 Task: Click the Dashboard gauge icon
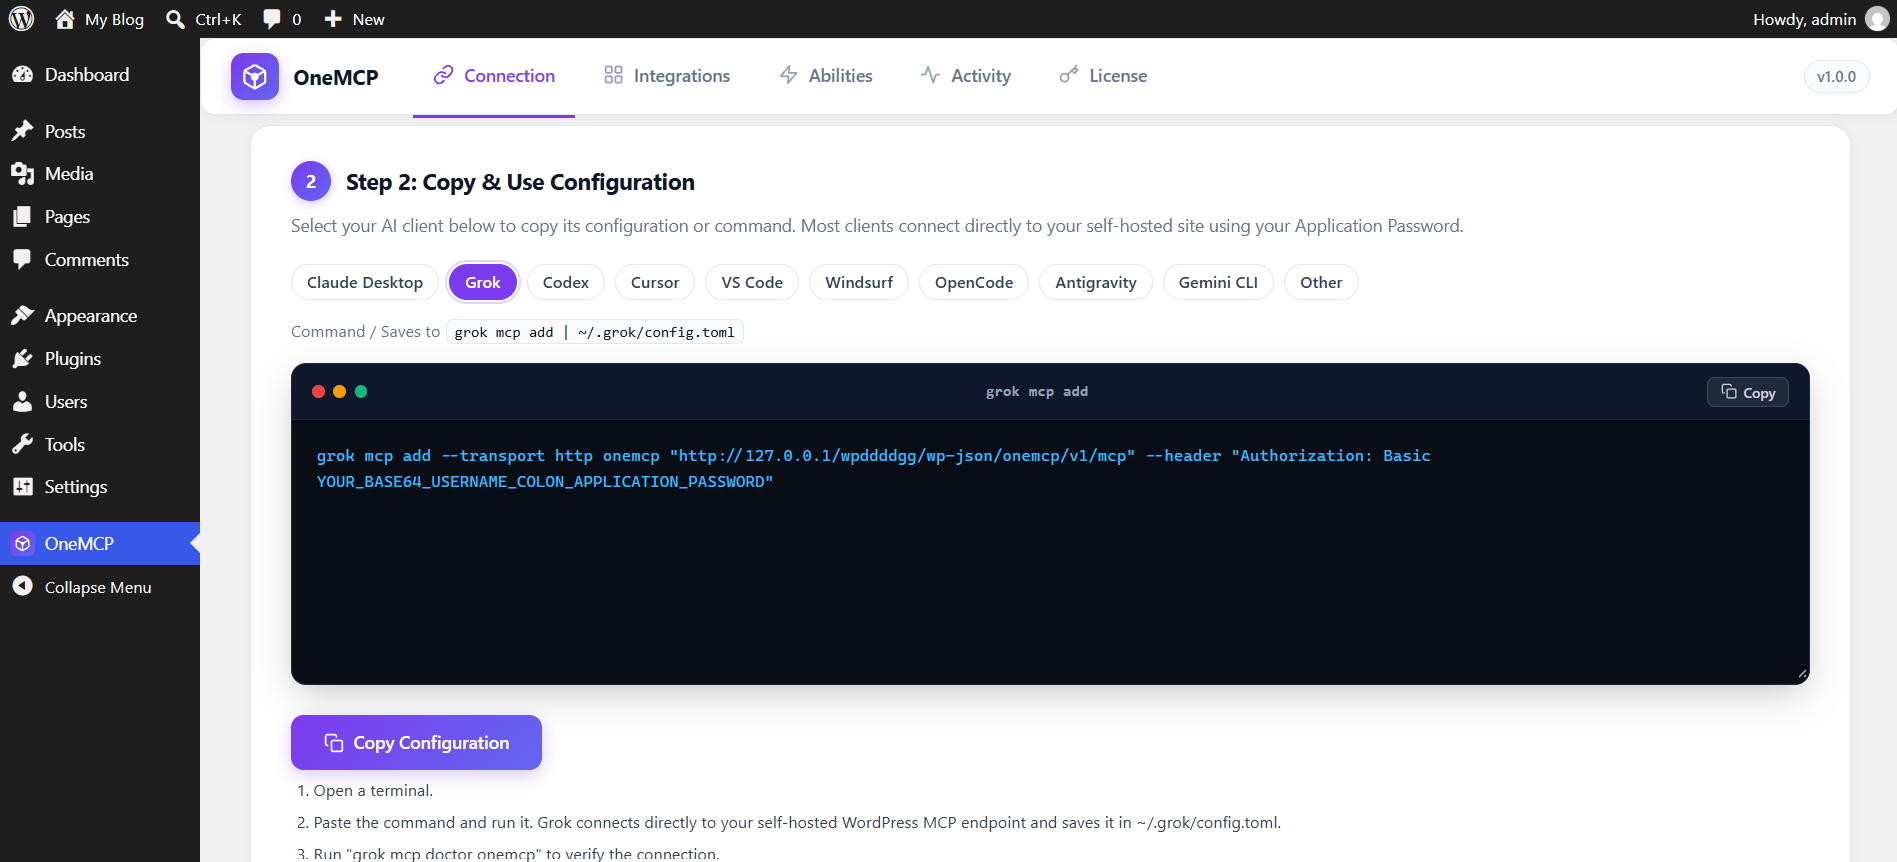click(22, 75)
